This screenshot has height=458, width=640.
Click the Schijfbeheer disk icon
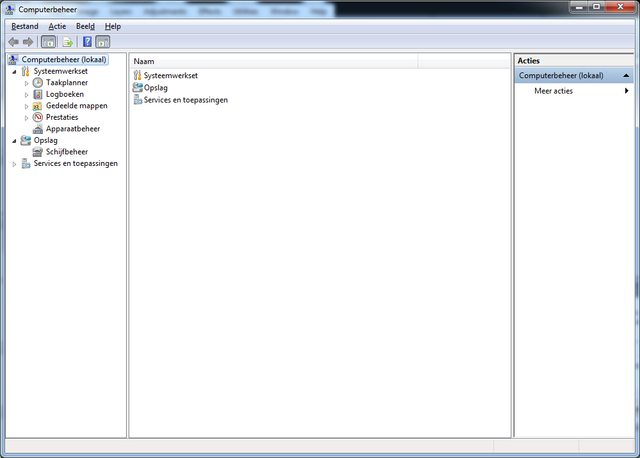pyautogui.click(x=38, y=152)
